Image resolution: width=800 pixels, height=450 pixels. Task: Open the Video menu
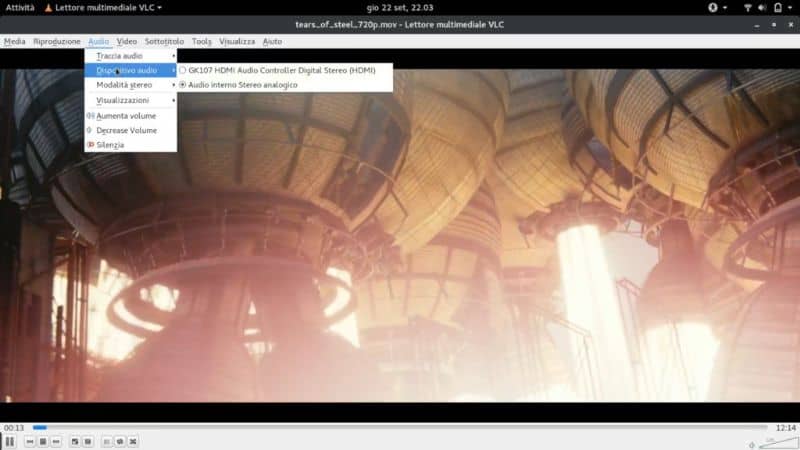127,41
